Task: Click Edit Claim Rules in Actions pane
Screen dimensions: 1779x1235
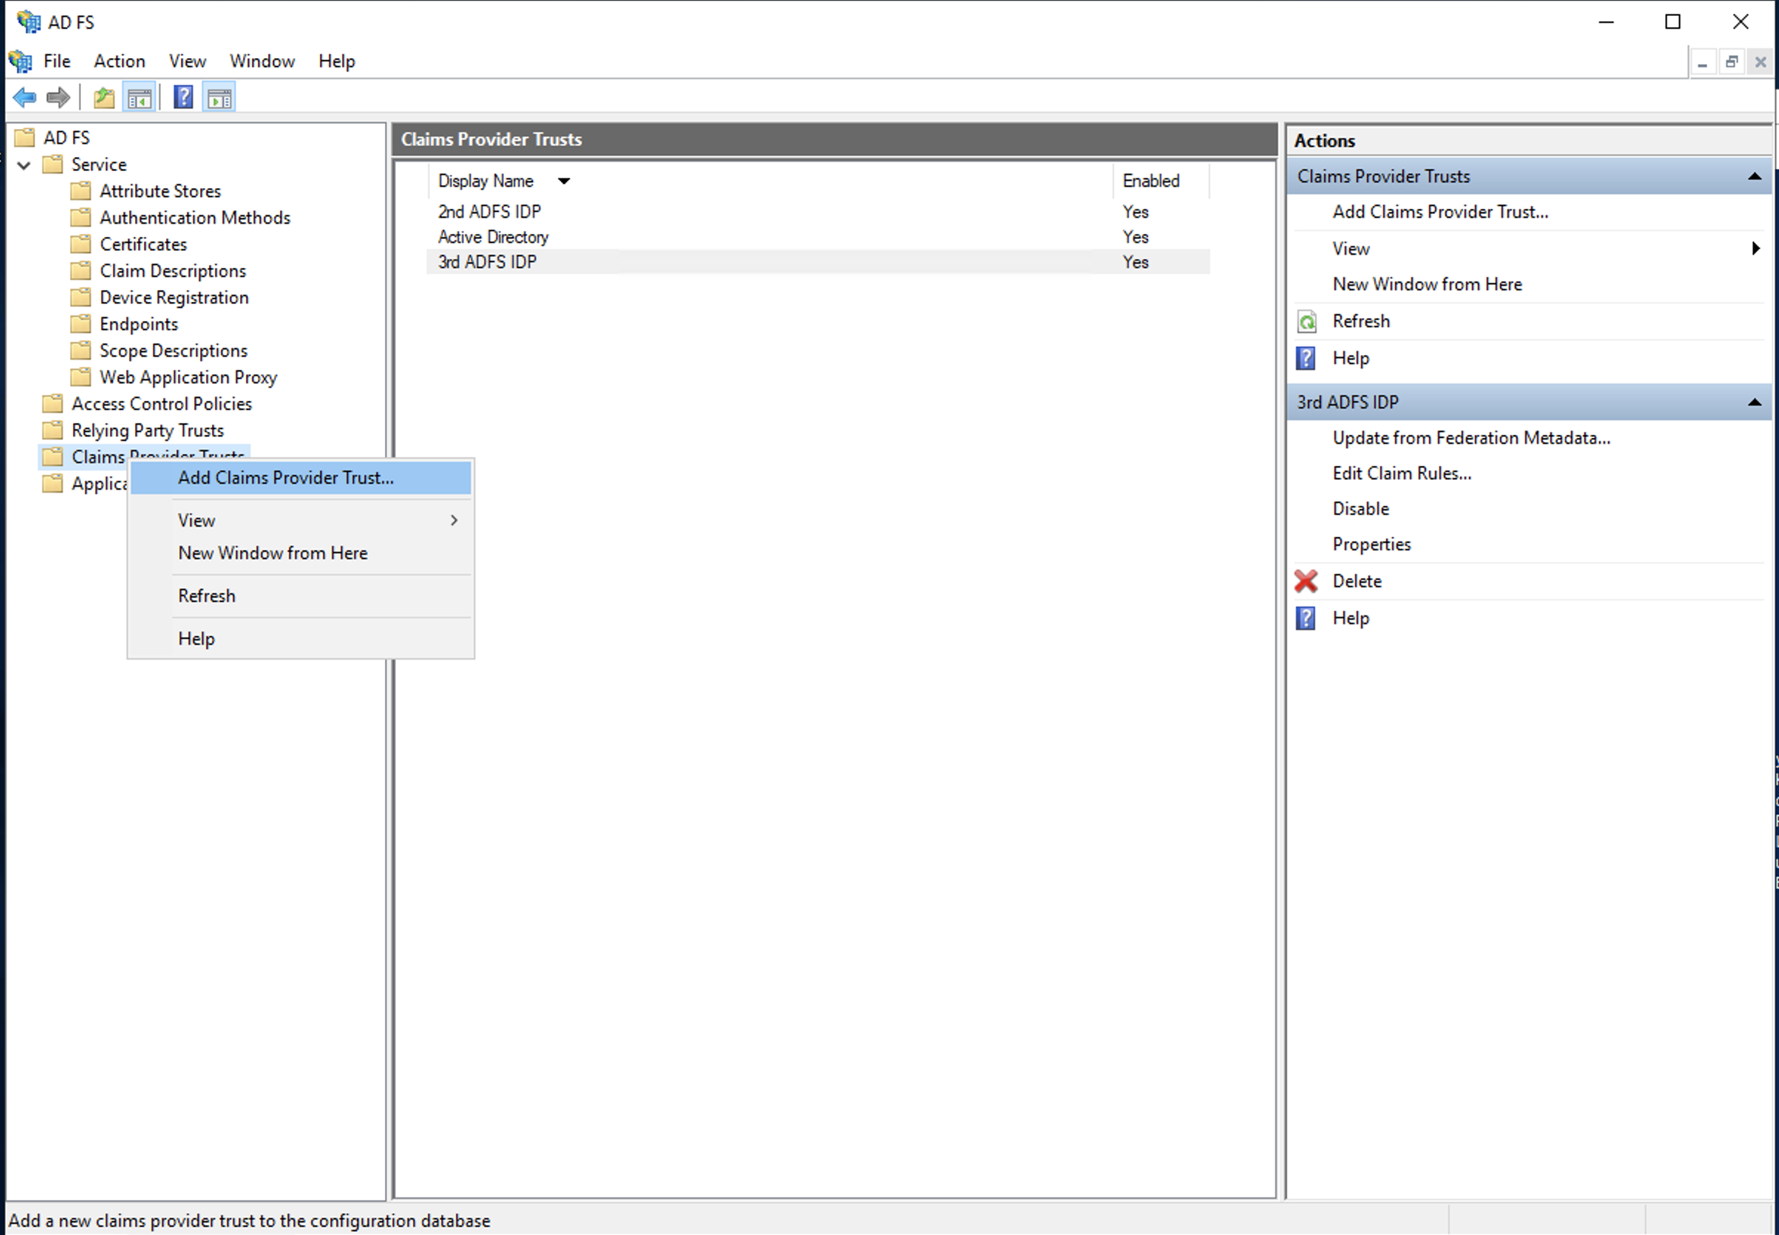Action: coord(1401,473)
